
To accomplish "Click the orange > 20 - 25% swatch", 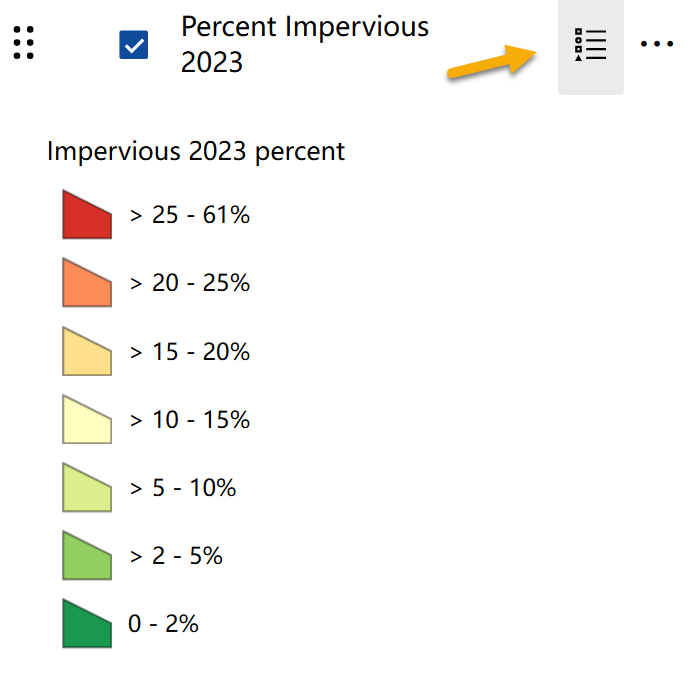I will coord(86,284).
